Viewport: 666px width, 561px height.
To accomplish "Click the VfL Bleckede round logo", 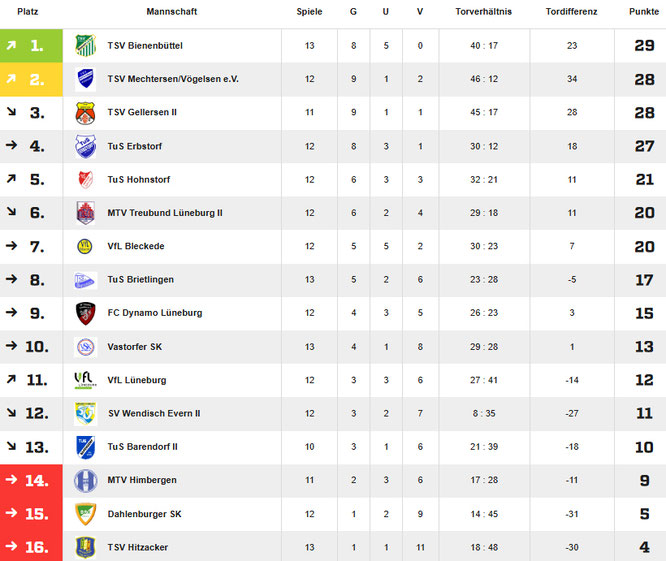I will (x=85, y=246).
